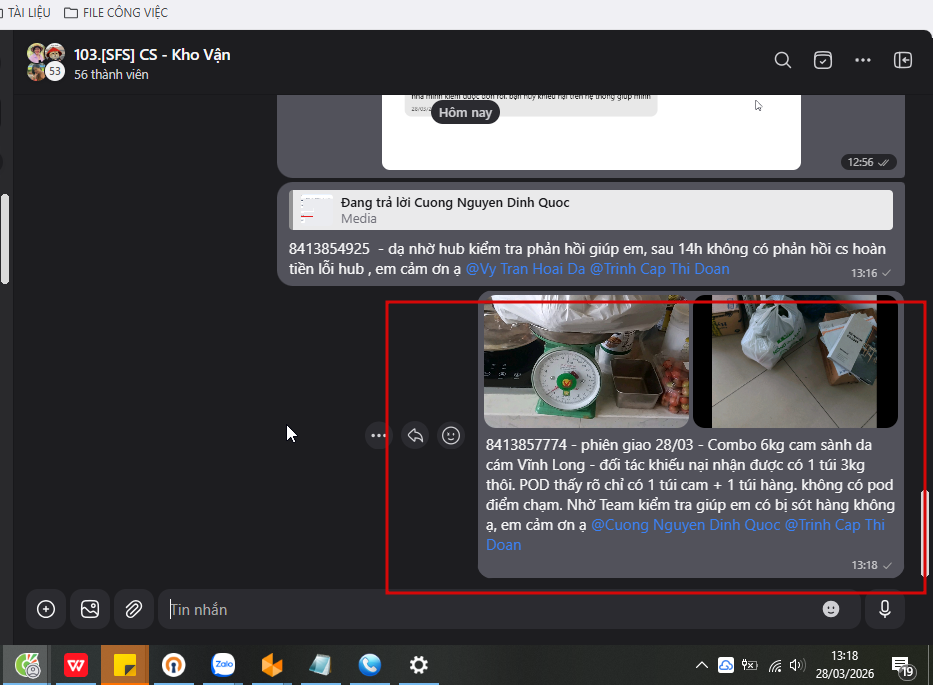Viewport: 933px width, 685px height.
Task: Click the @Cuong Nguyen Dinh Quoc mention
Action: 685,525
